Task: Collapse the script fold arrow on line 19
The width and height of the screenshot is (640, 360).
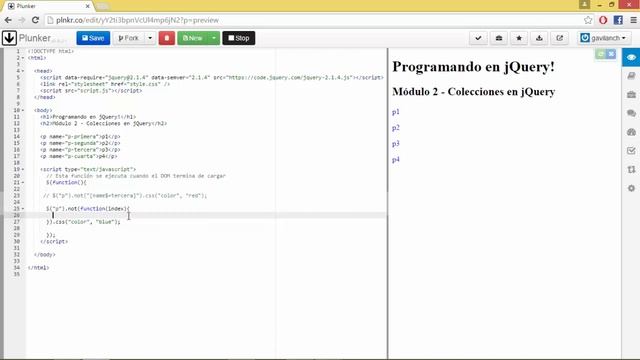Action: point(23,169)
